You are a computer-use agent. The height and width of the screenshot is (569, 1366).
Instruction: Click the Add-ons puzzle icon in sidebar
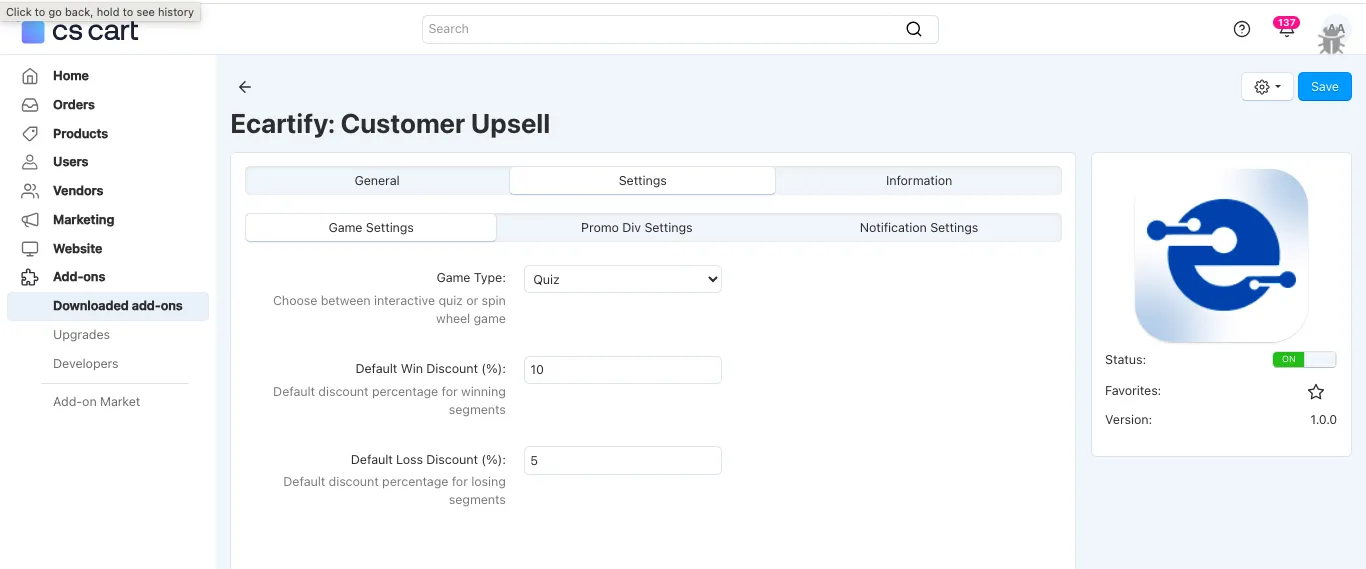[31, 277]
